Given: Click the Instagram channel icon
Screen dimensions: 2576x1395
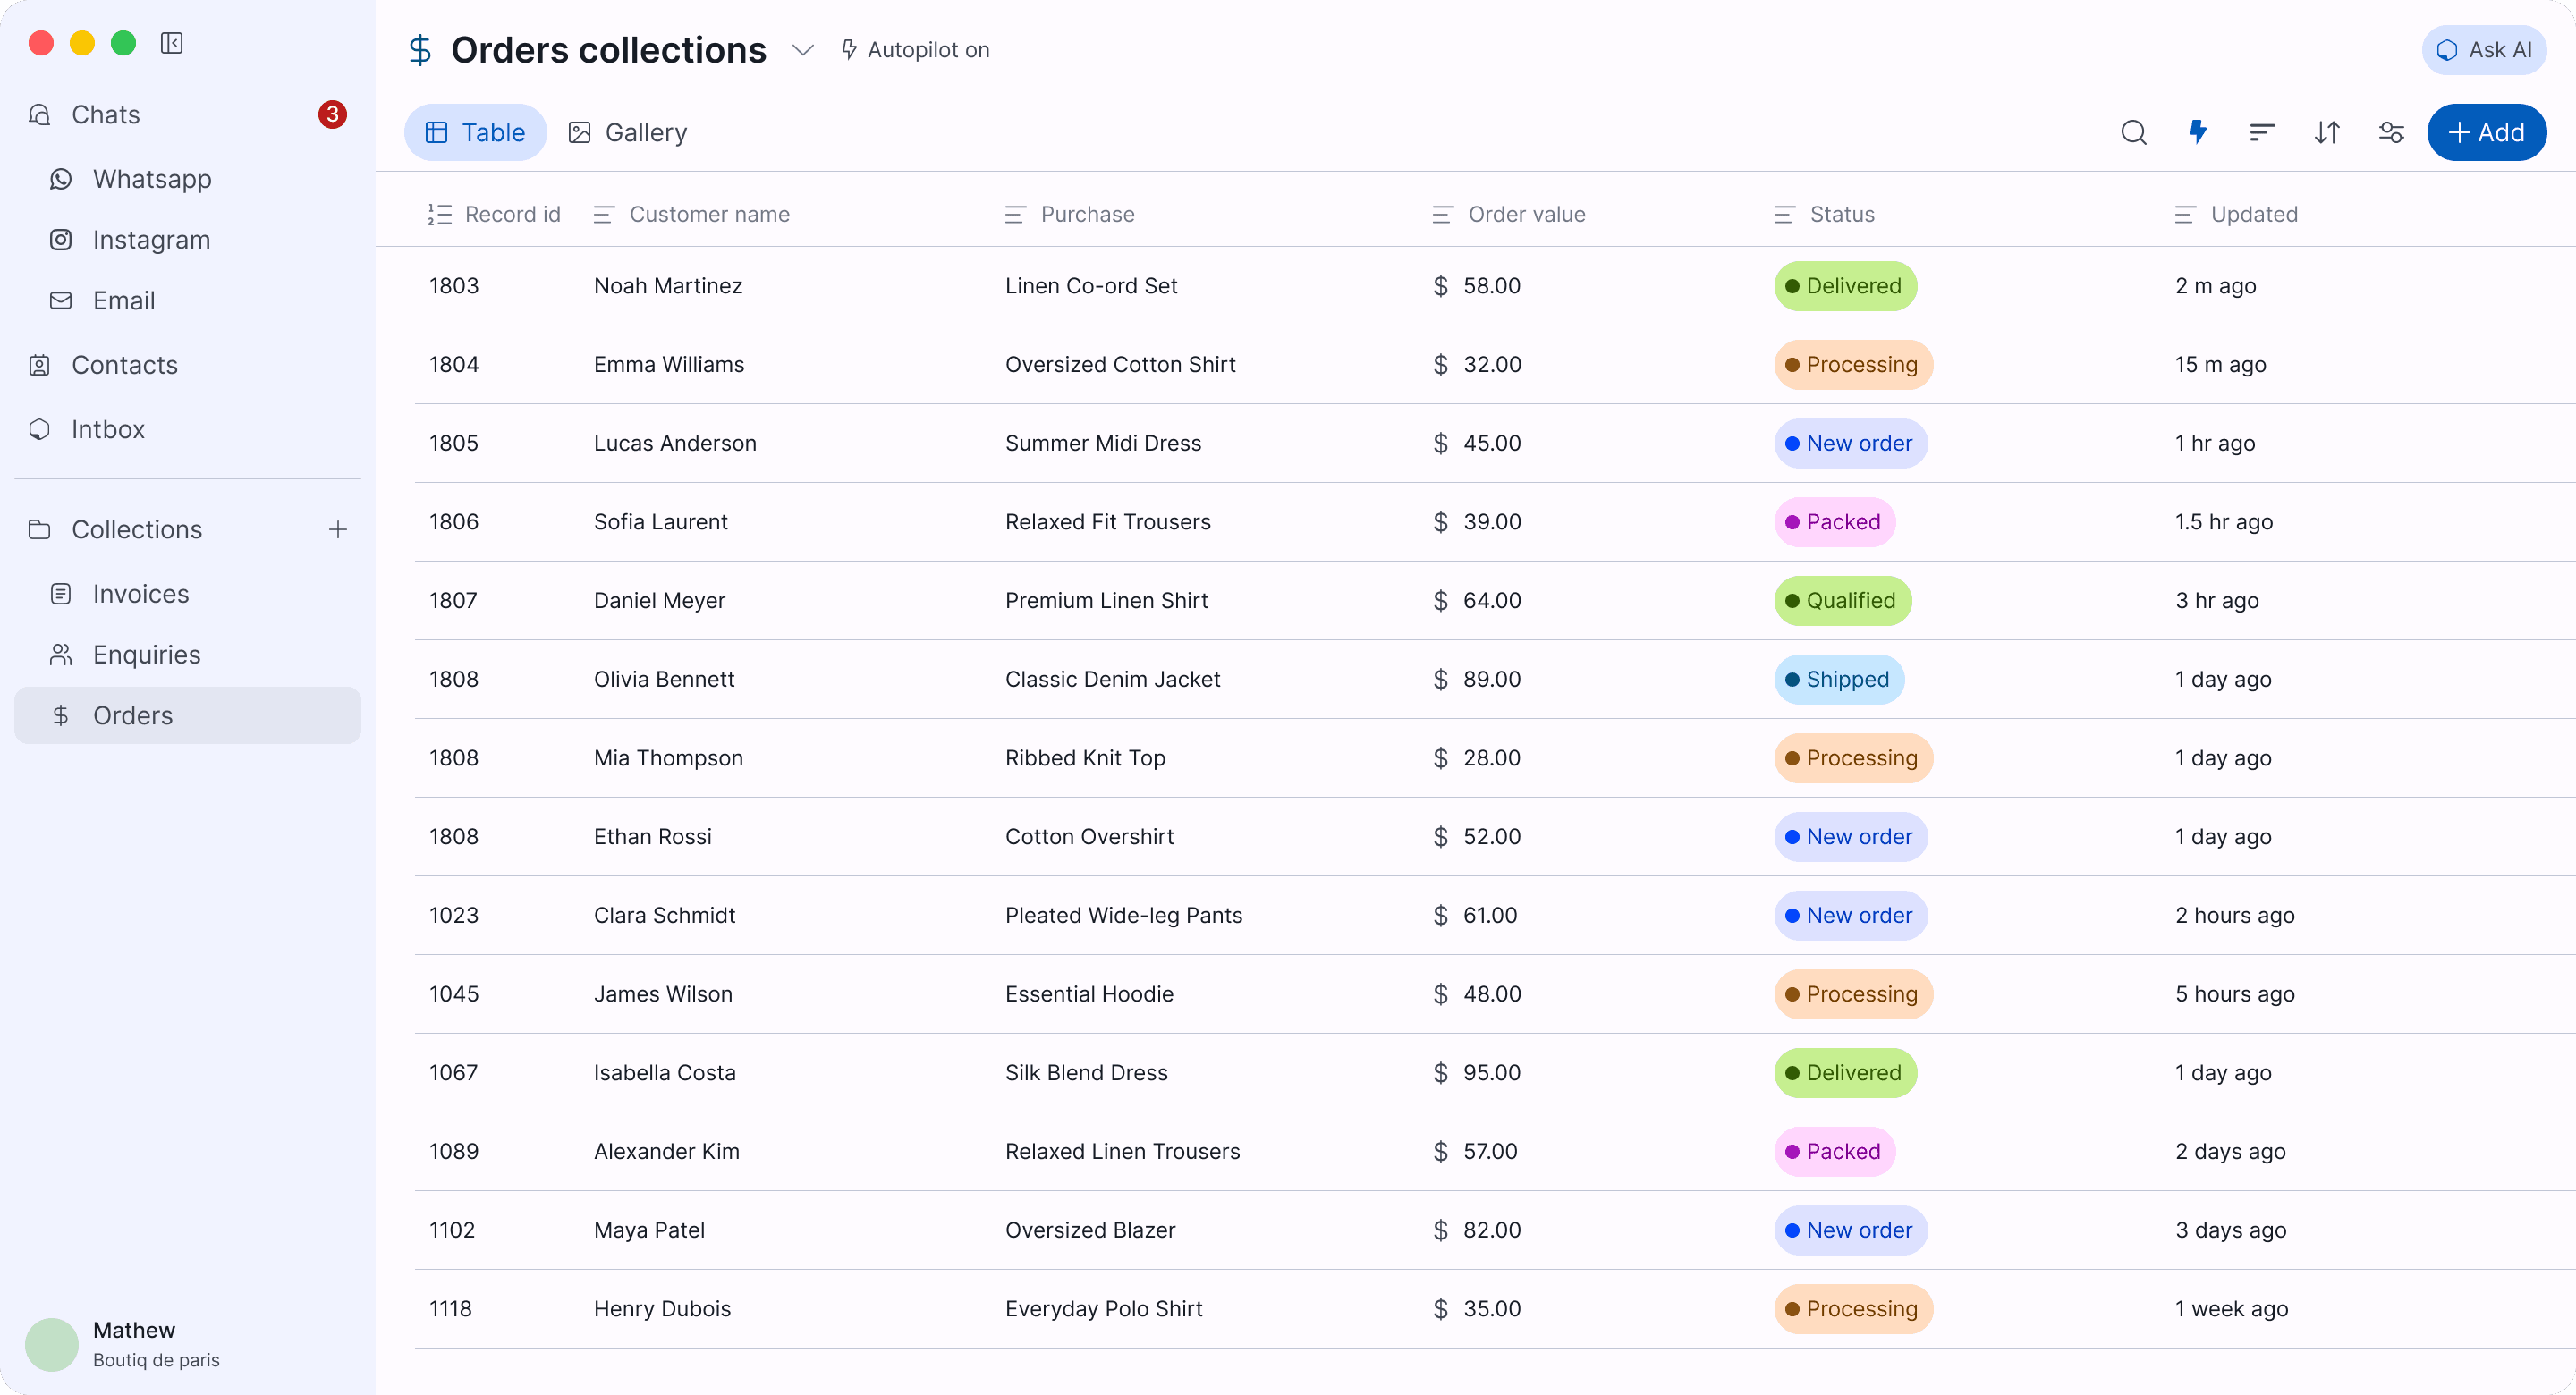Looking at the screenshot, I should pyautogui.click(x=61, y=240).
